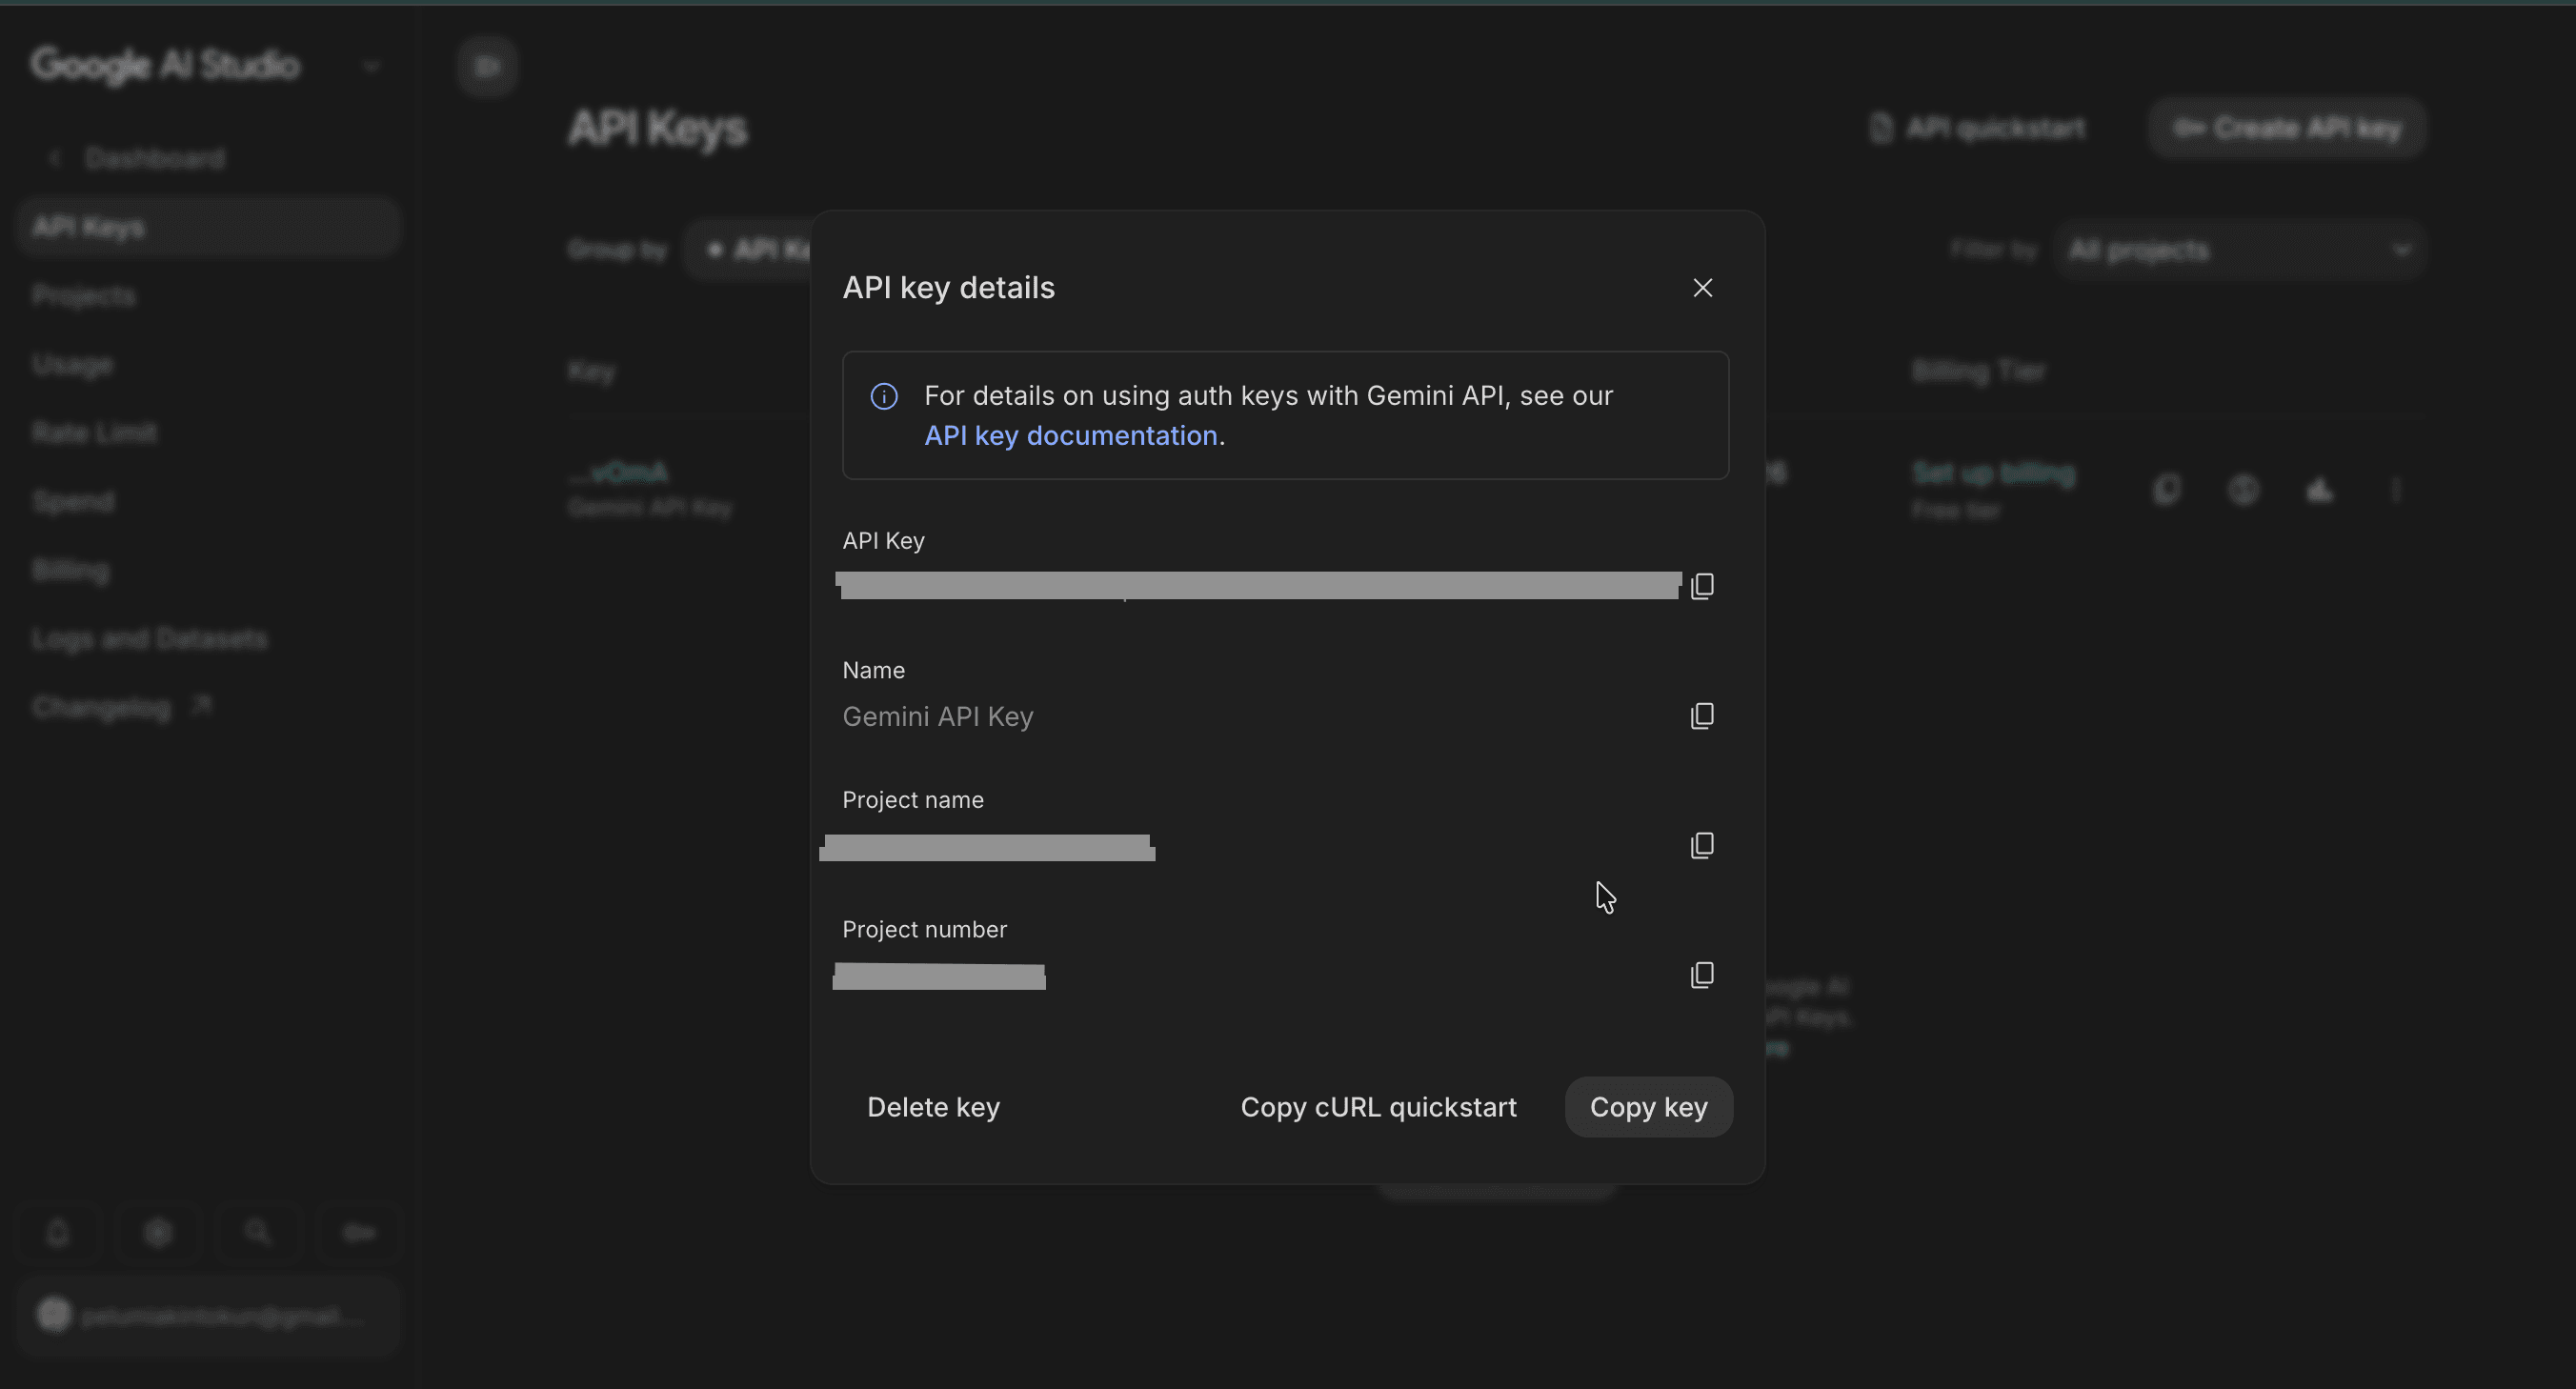2576x1389 pixels.
Task: Click copy icon in key table row
Action: pos(2167,490)
